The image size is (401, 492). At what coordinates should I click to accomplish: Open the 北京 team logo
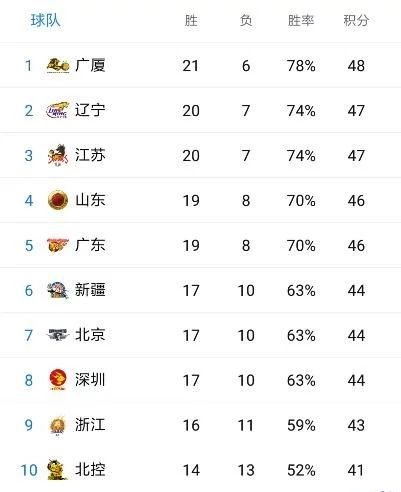58,335
